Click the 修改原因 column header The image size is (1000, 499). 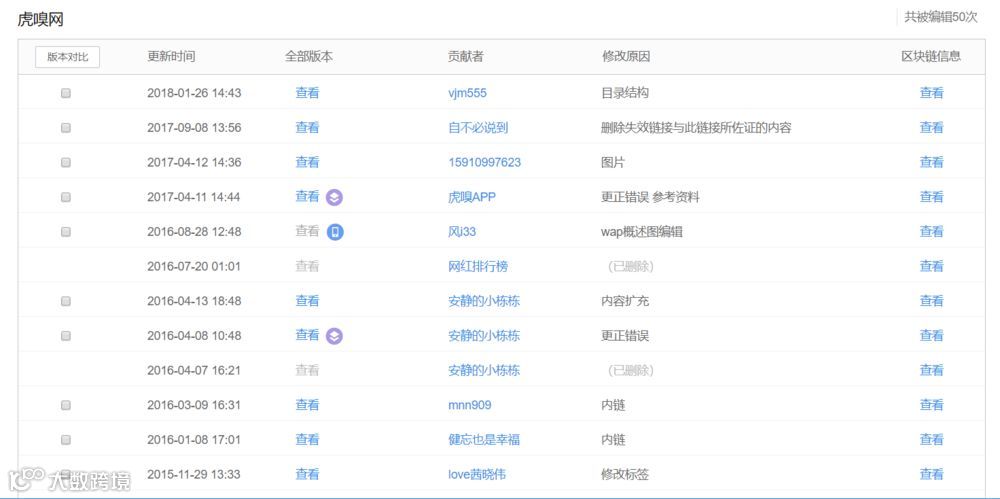(626, 57)
